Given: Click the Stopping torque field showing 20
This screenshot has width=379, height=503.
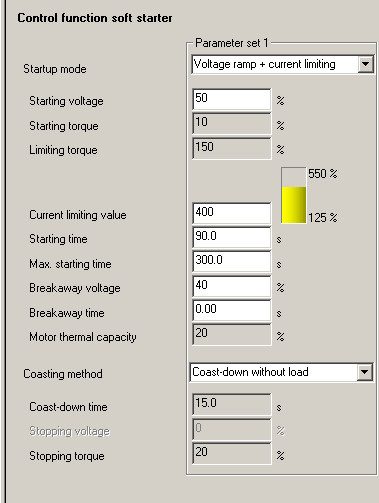Looking at the screenshot, I should click(231, 453).
